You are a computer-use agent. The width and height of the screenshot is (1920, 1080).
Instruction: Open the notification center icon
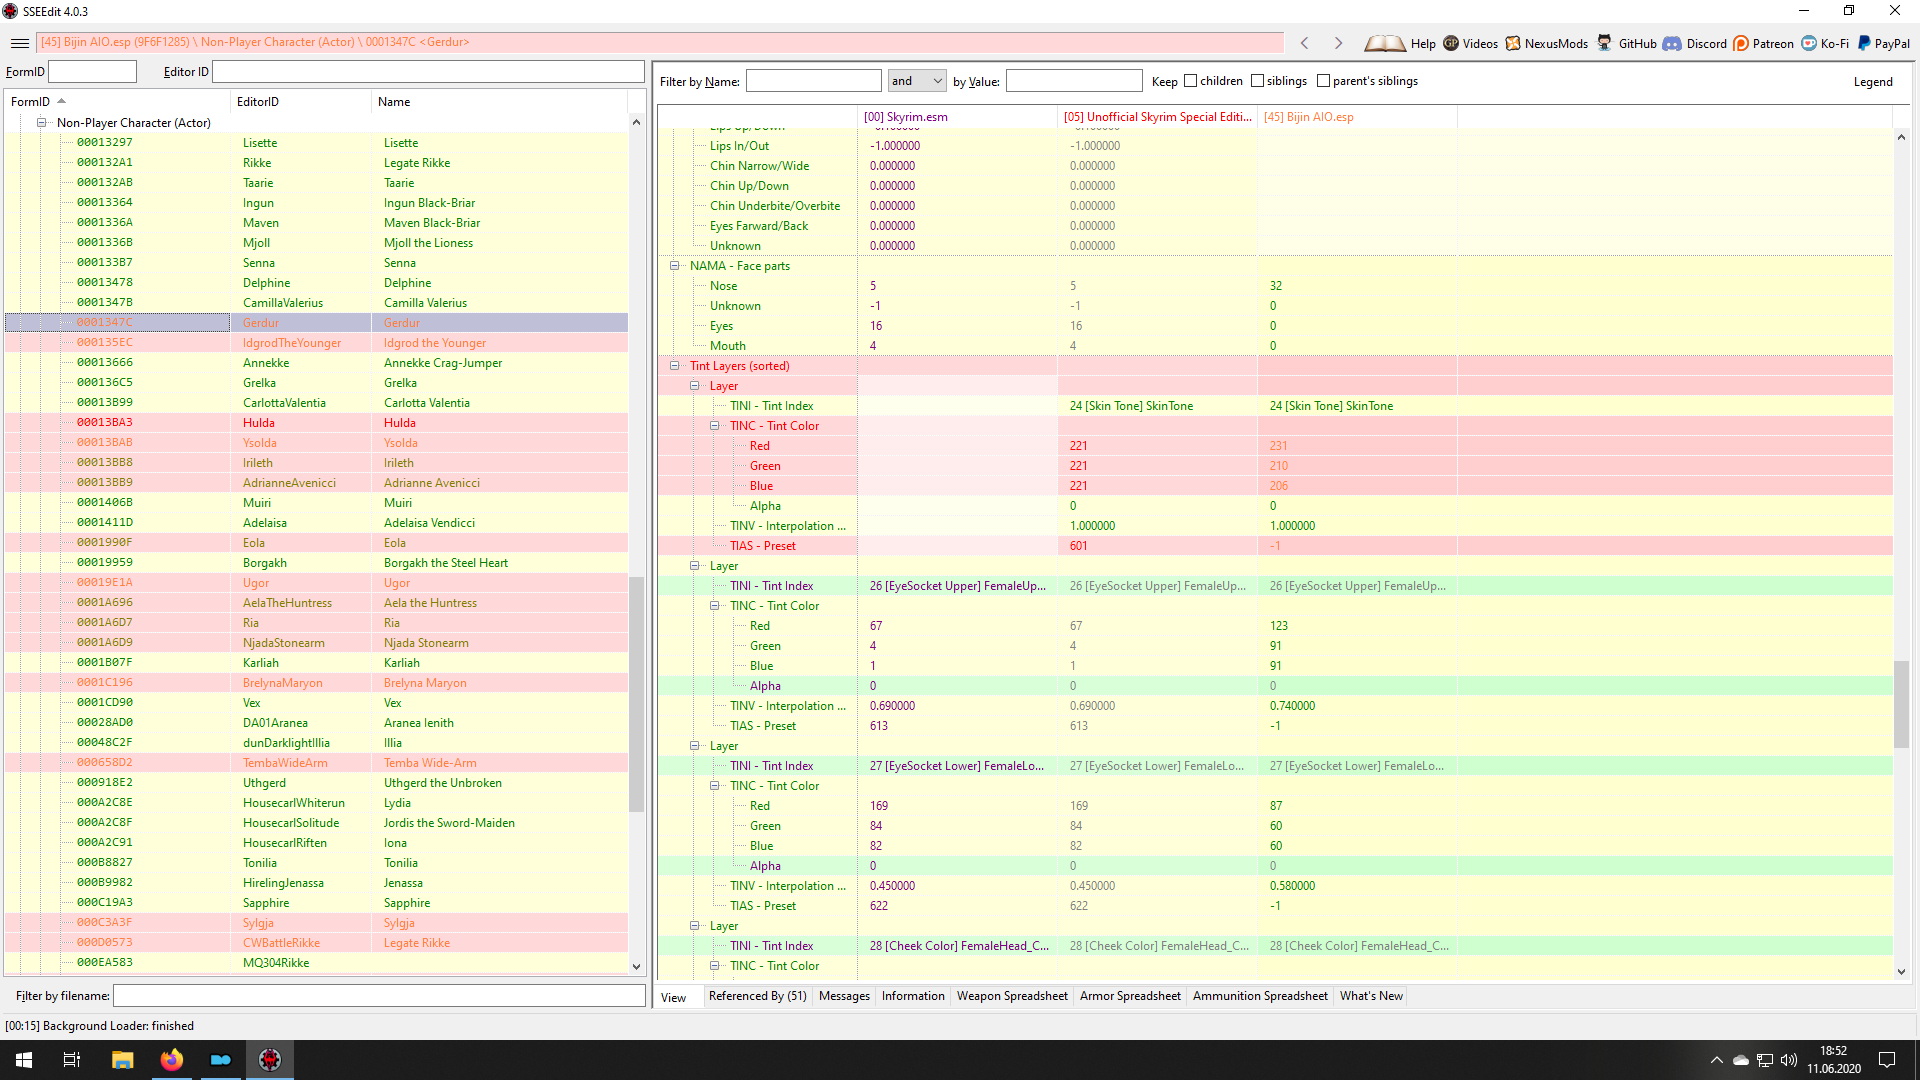pyautogui.click(x=1887, y=1060)
